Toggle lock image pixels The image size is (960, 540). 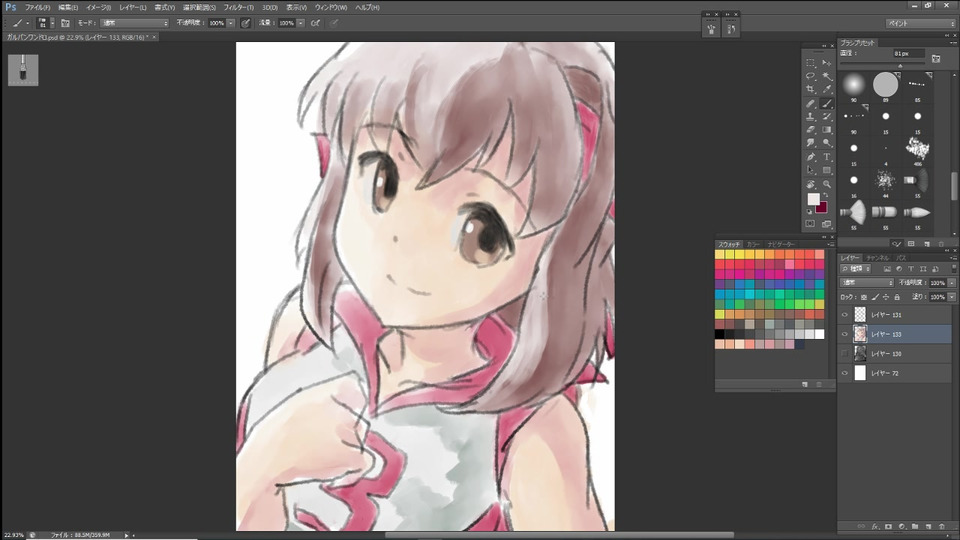coord(875,297)
